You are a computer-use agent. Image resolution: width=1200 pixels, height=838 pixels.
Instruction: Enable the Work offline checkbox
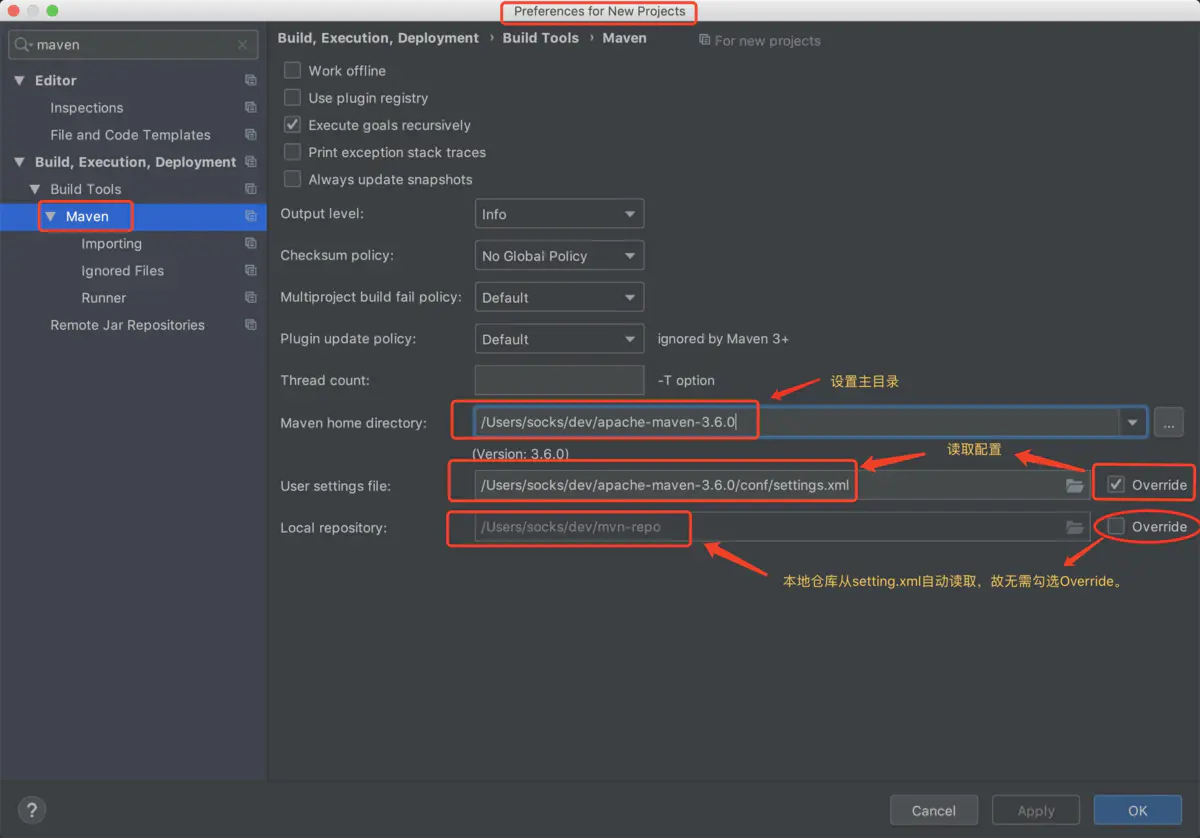pos(292,70)
